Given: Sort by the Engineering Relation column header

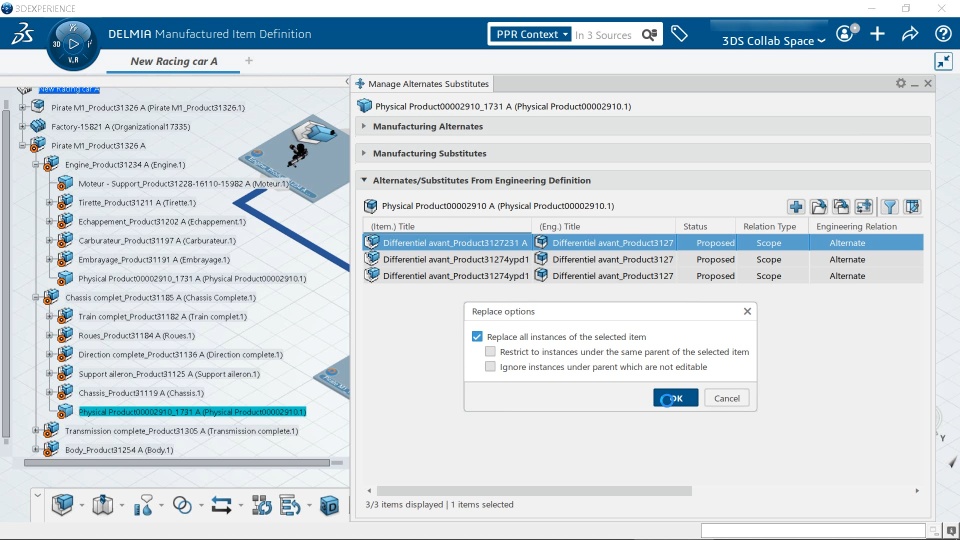Looking at the screenshot, I should 857,227.
